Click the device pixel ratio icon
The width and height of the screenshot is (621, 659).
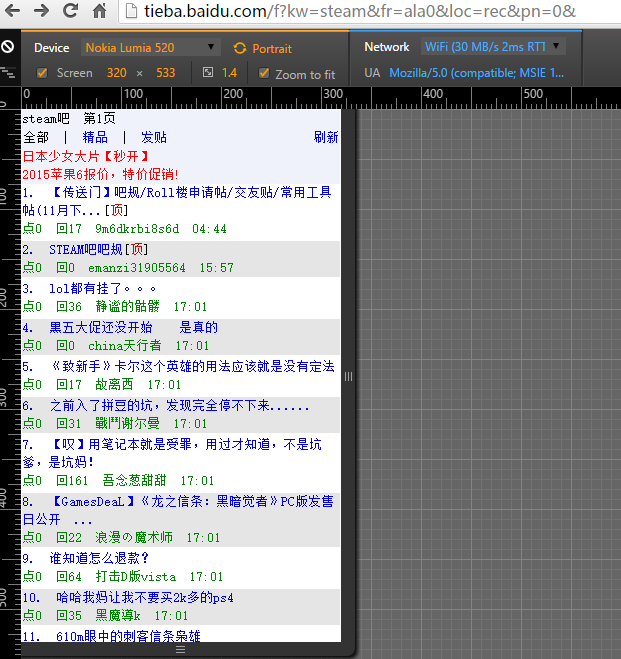tap(208, 72)
